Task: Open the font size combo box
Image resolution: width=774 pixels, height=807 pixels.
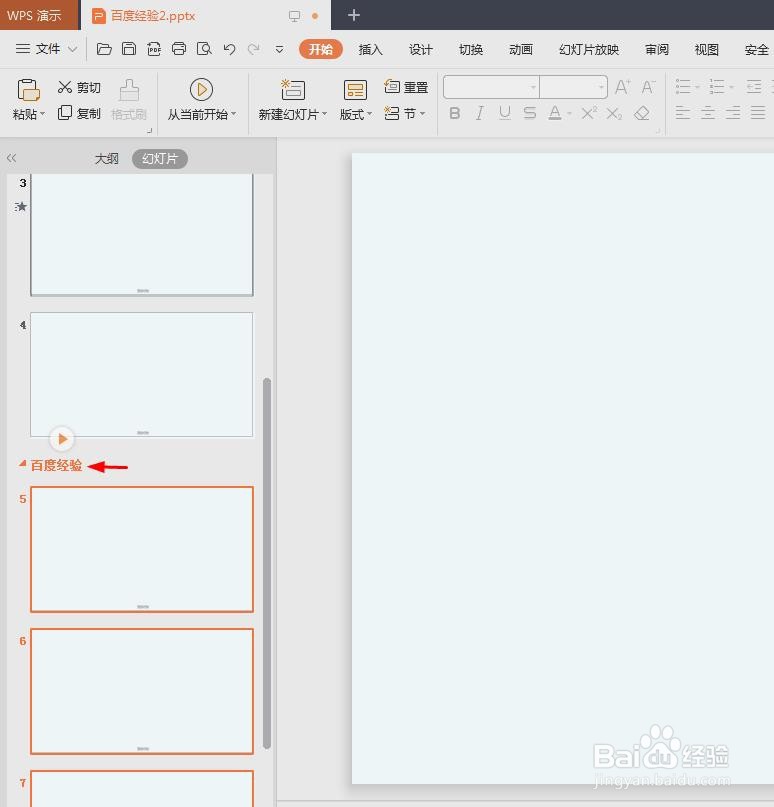Action: coord(573,87)
